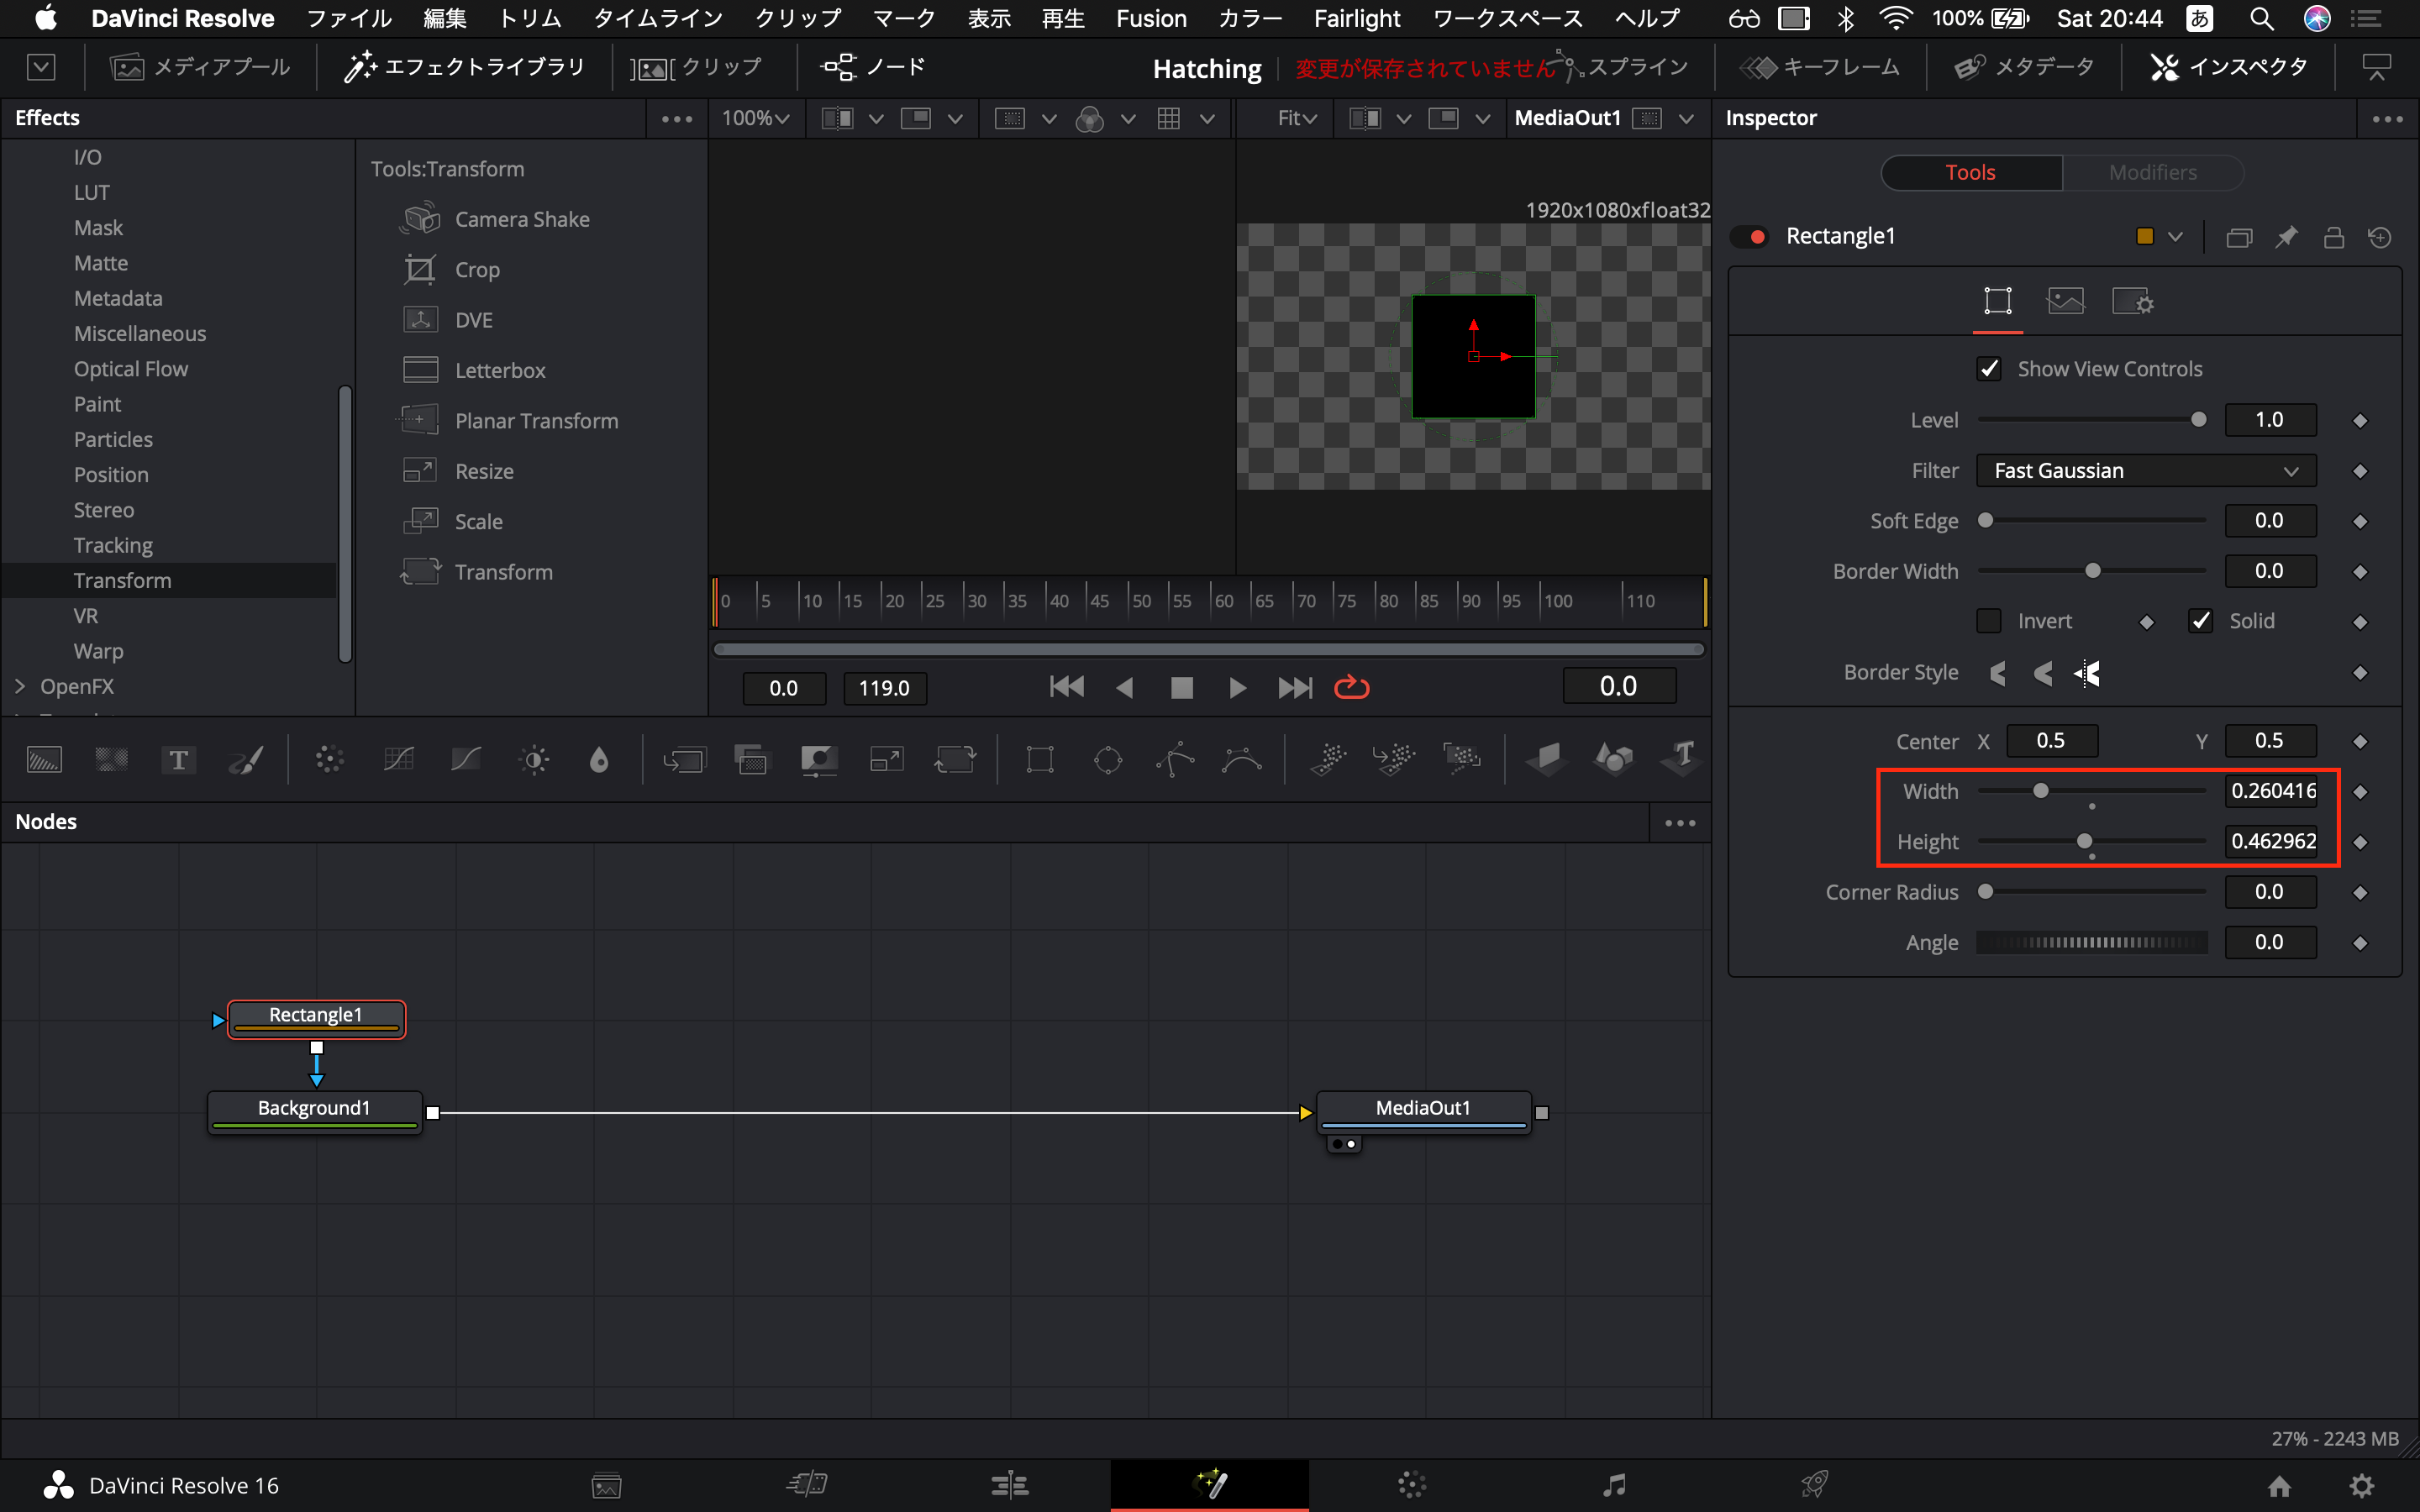This screenshot has height=1512, width=2420.
Task: Toggle Rectangle1 enable switch in Inspector
Action: point(1750,237)
